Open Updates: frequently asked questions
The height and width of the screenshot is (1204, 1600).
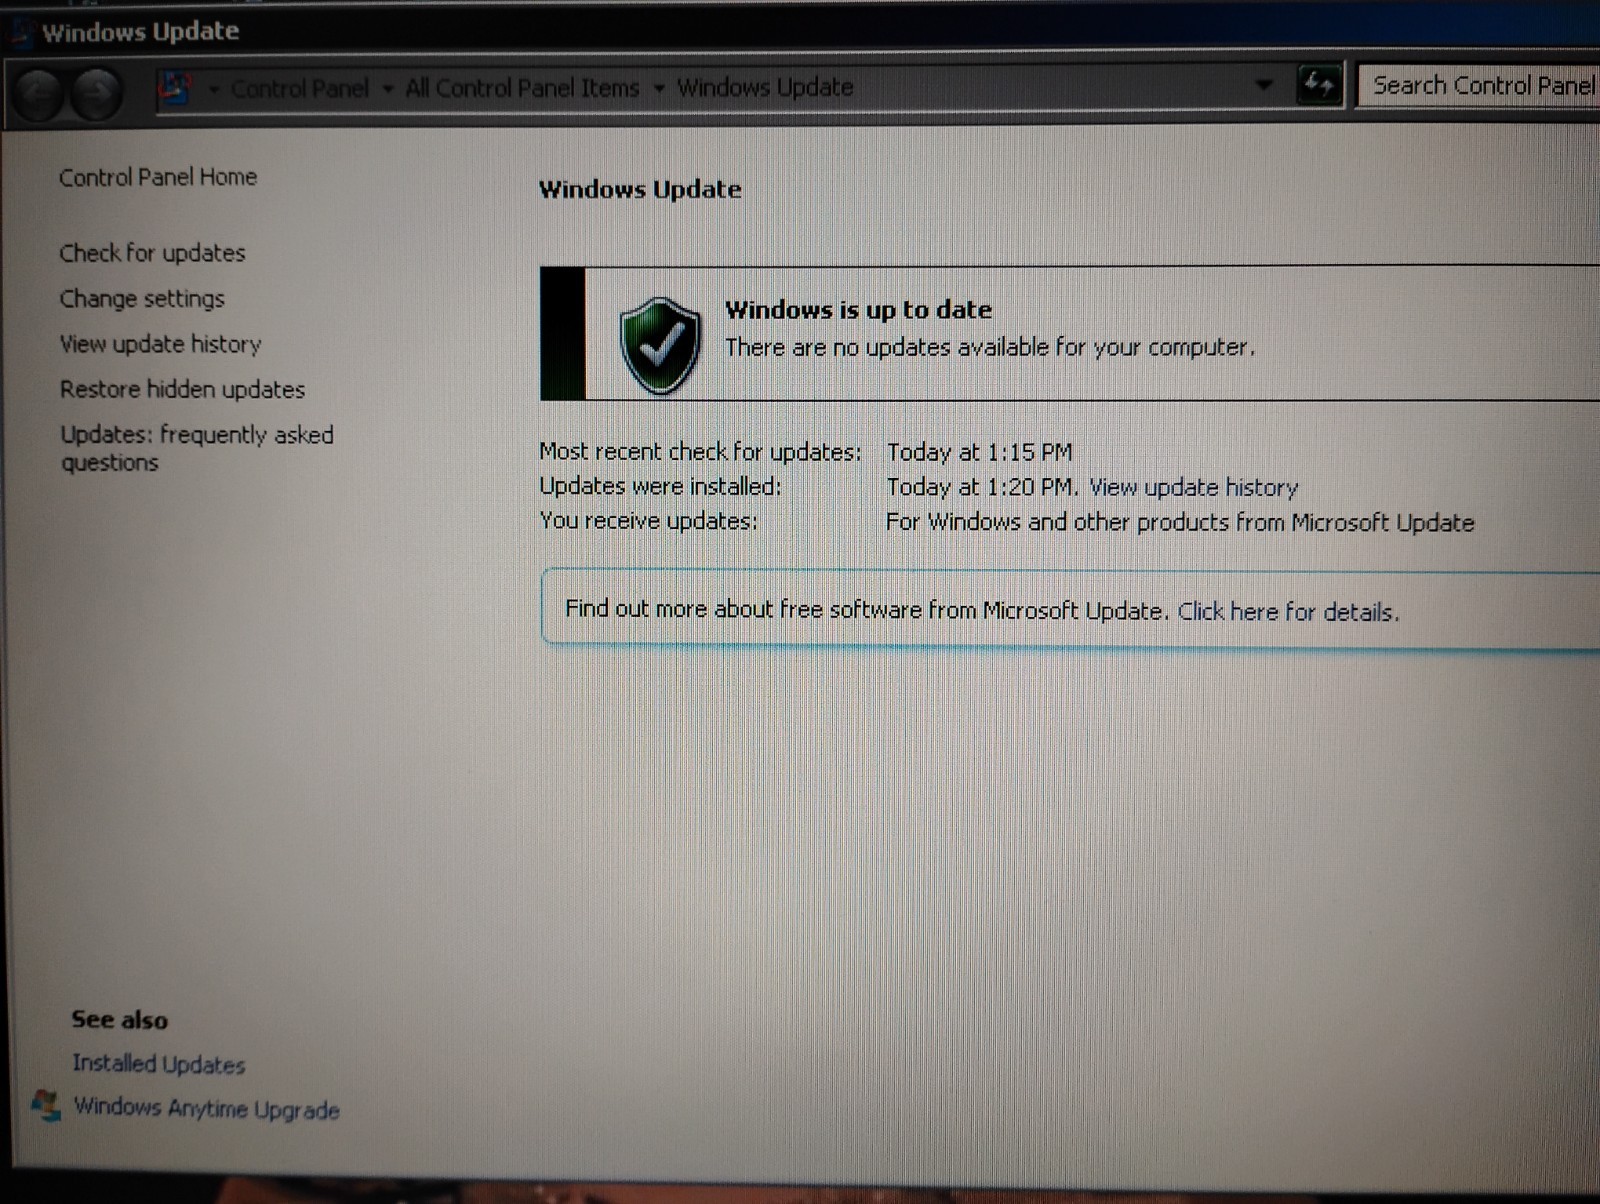[197, 448]
